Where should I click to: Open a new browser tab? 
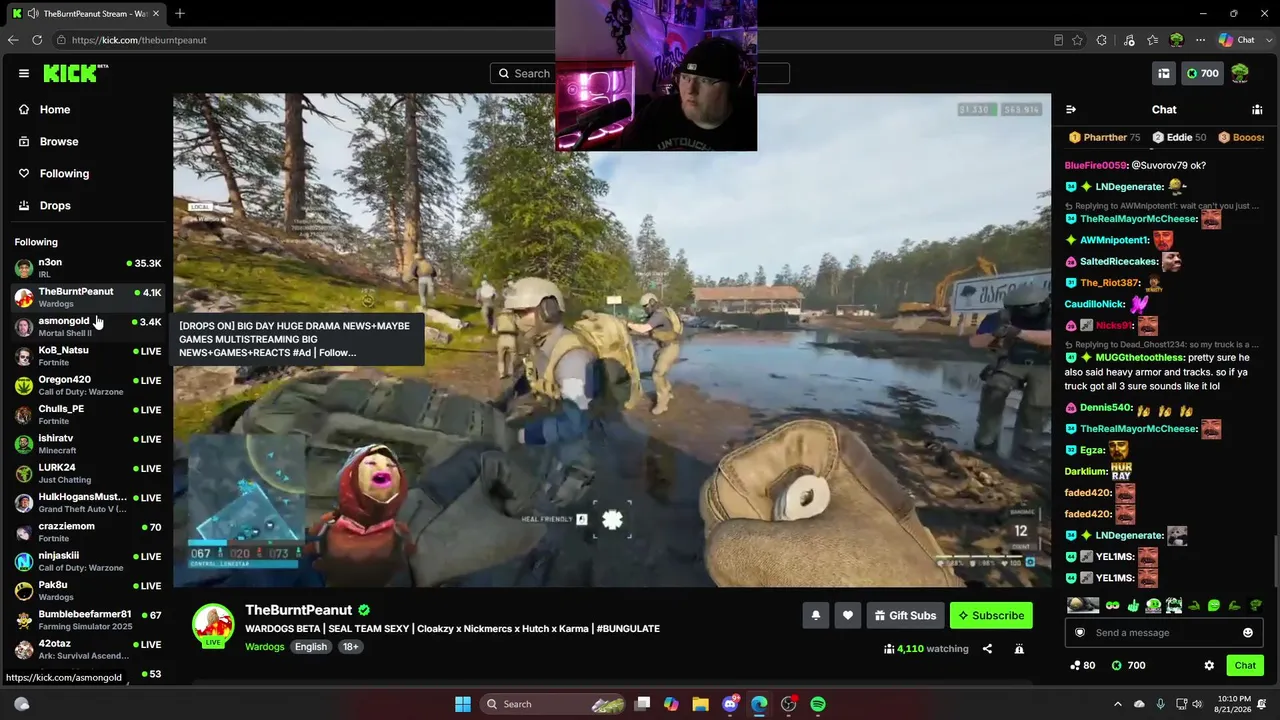point(180,13)
